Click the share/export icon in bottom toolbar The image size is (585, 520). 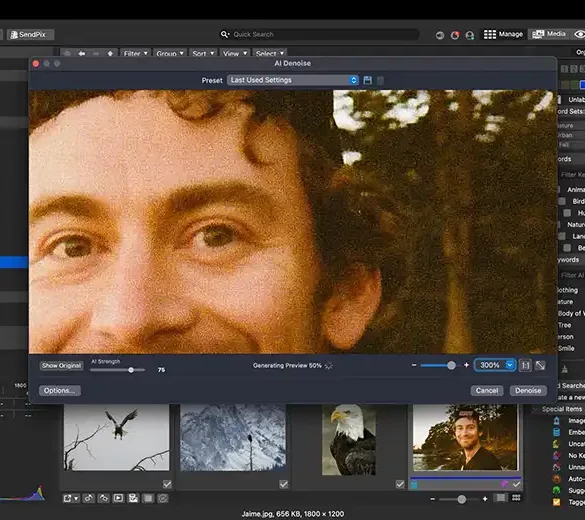[68, 498]
